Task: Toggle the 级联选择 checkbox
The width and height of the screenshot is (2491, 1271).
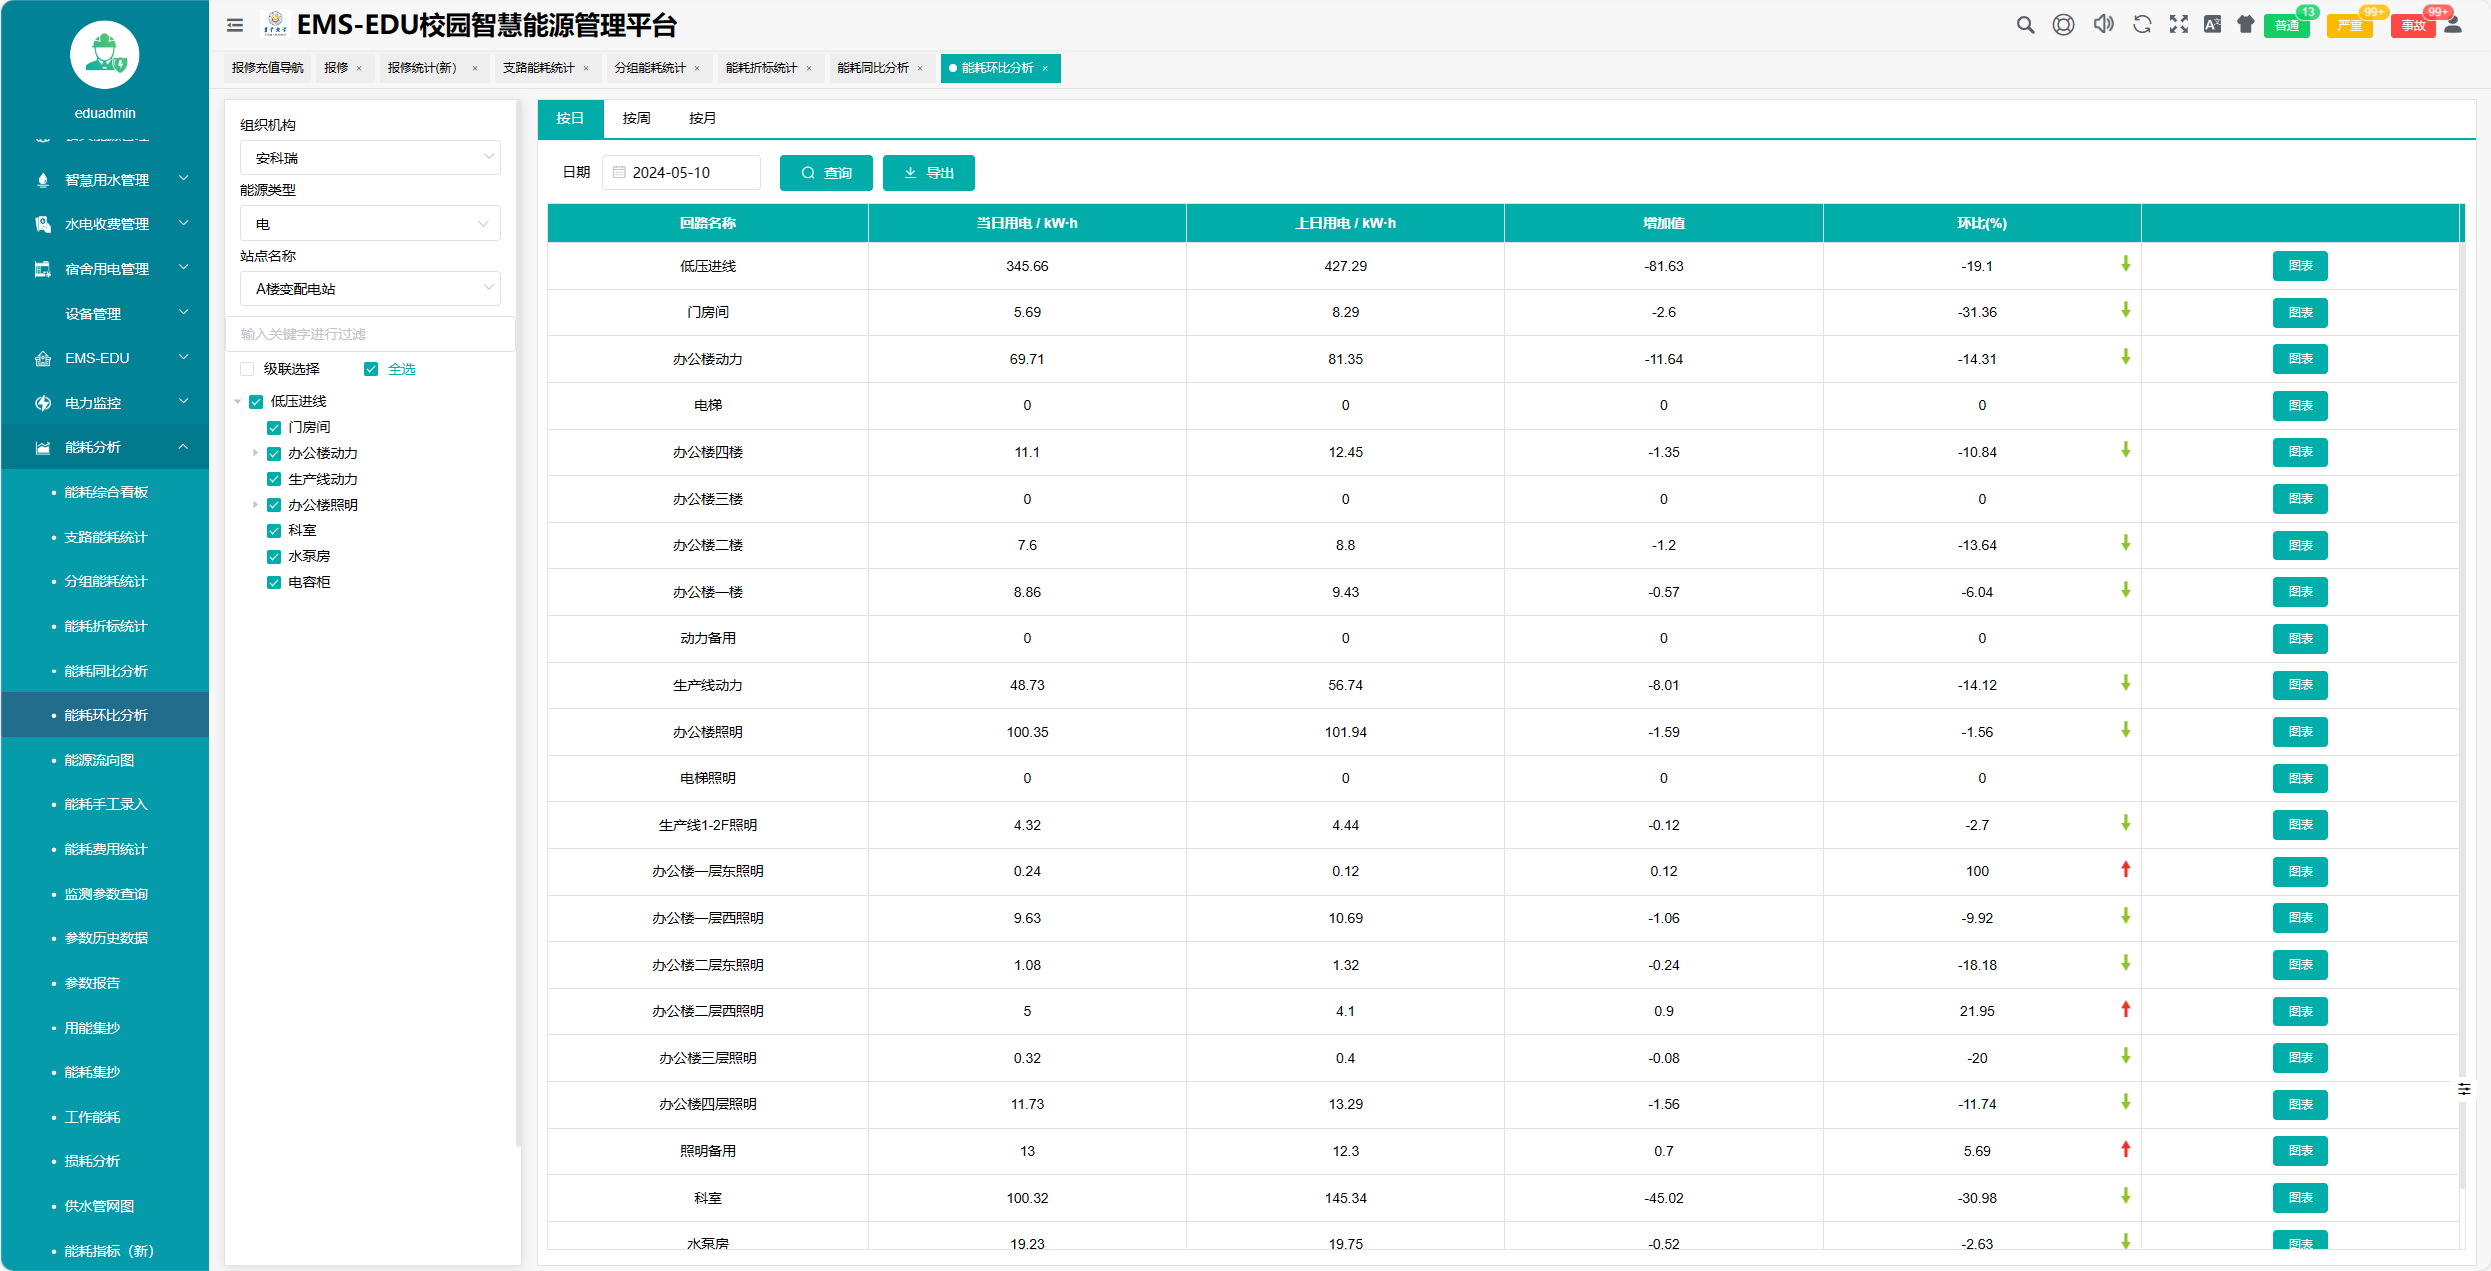Action: pos(248,369)
